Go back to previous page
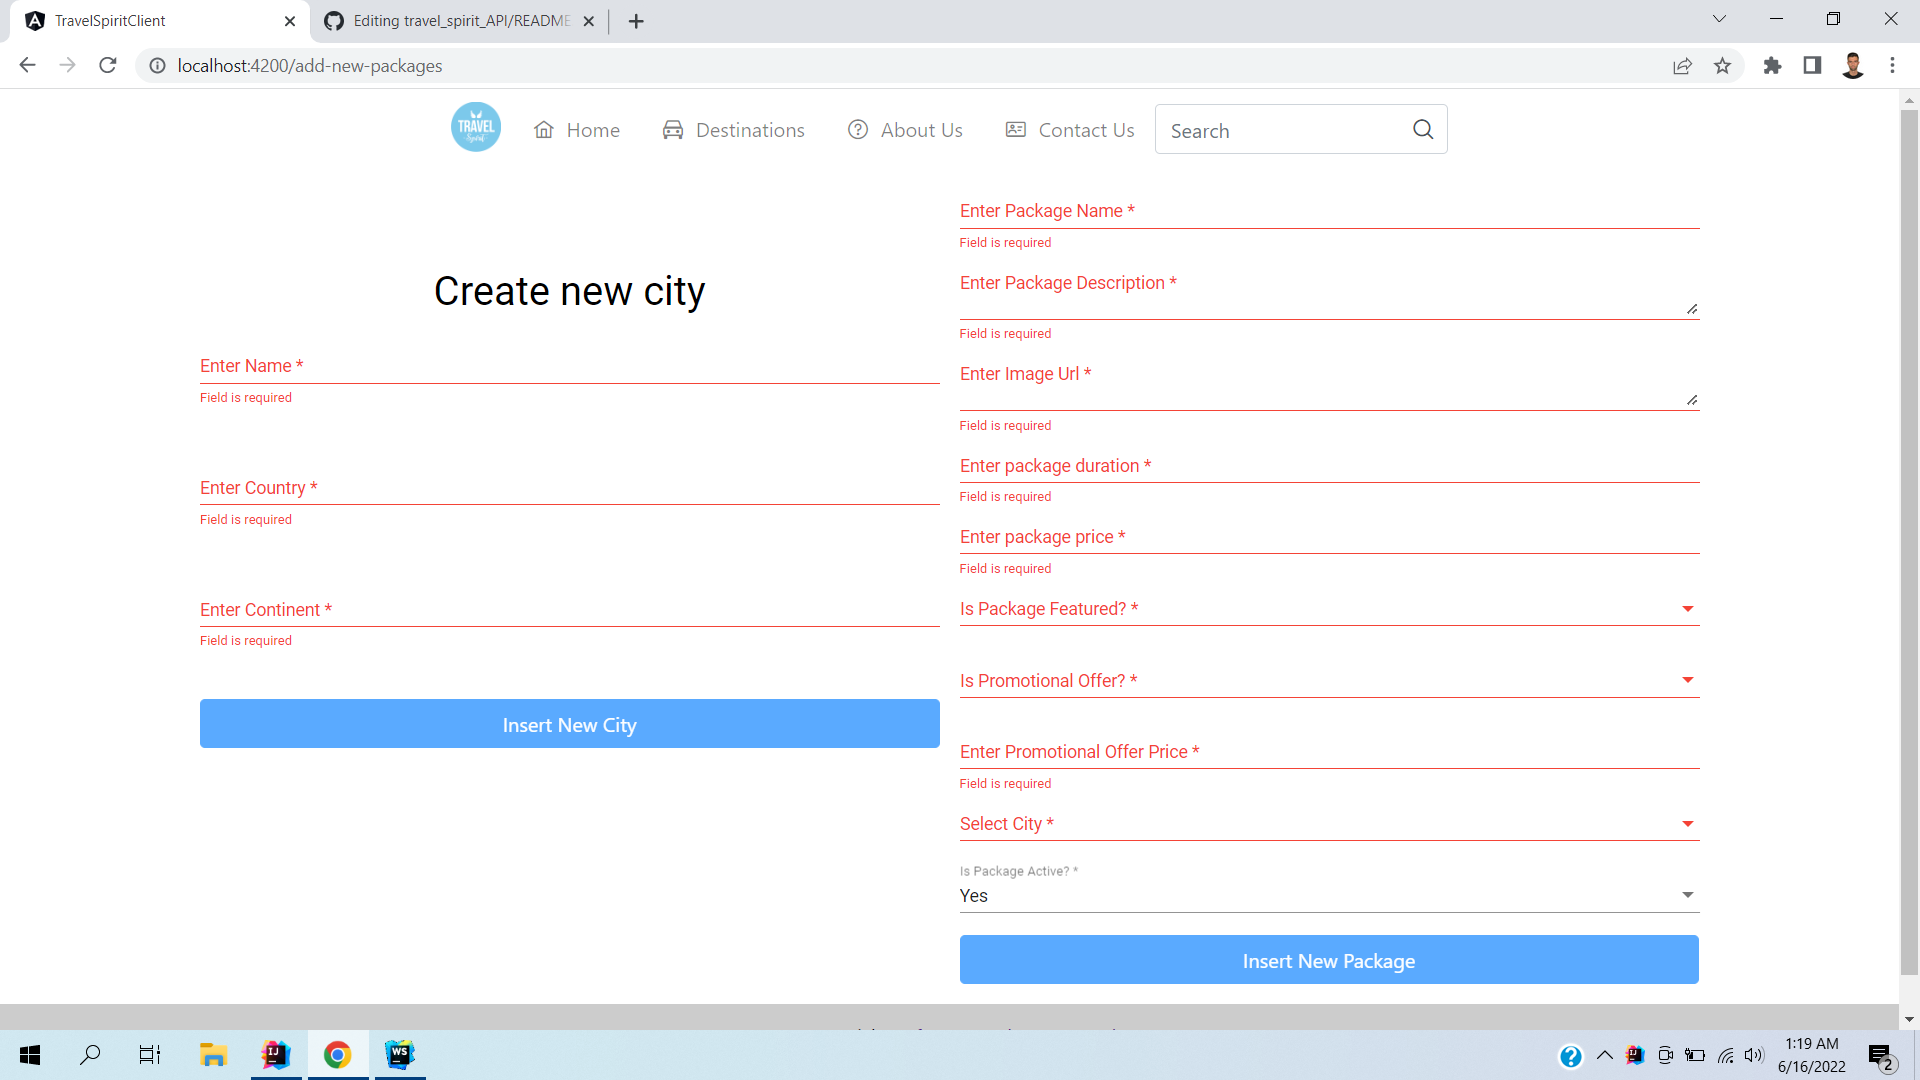The height and width of the screenshot is (1080, 1920). pos(27,66)
